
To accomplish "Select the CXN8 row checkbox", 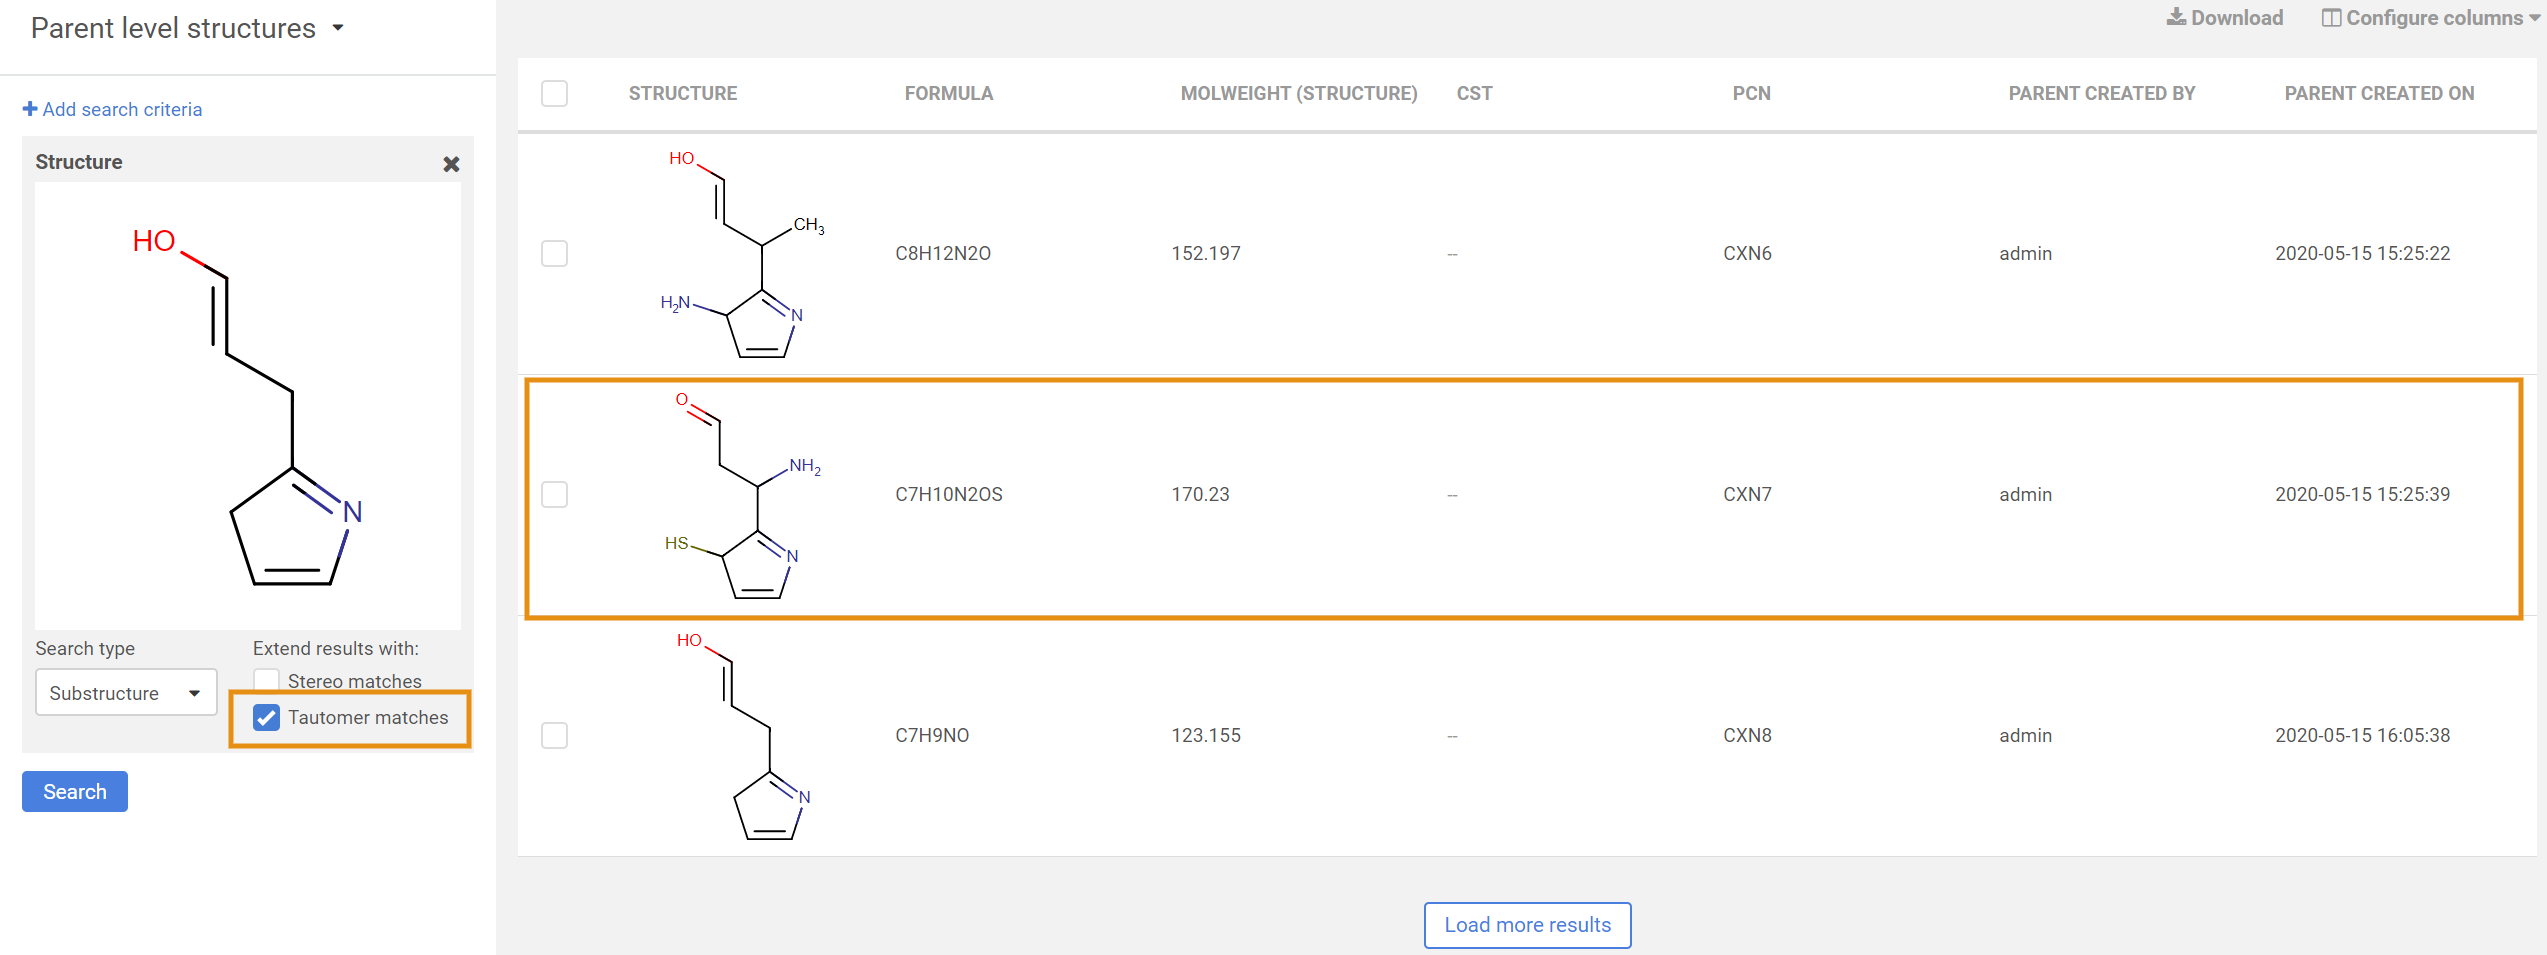I will (554, 736).
